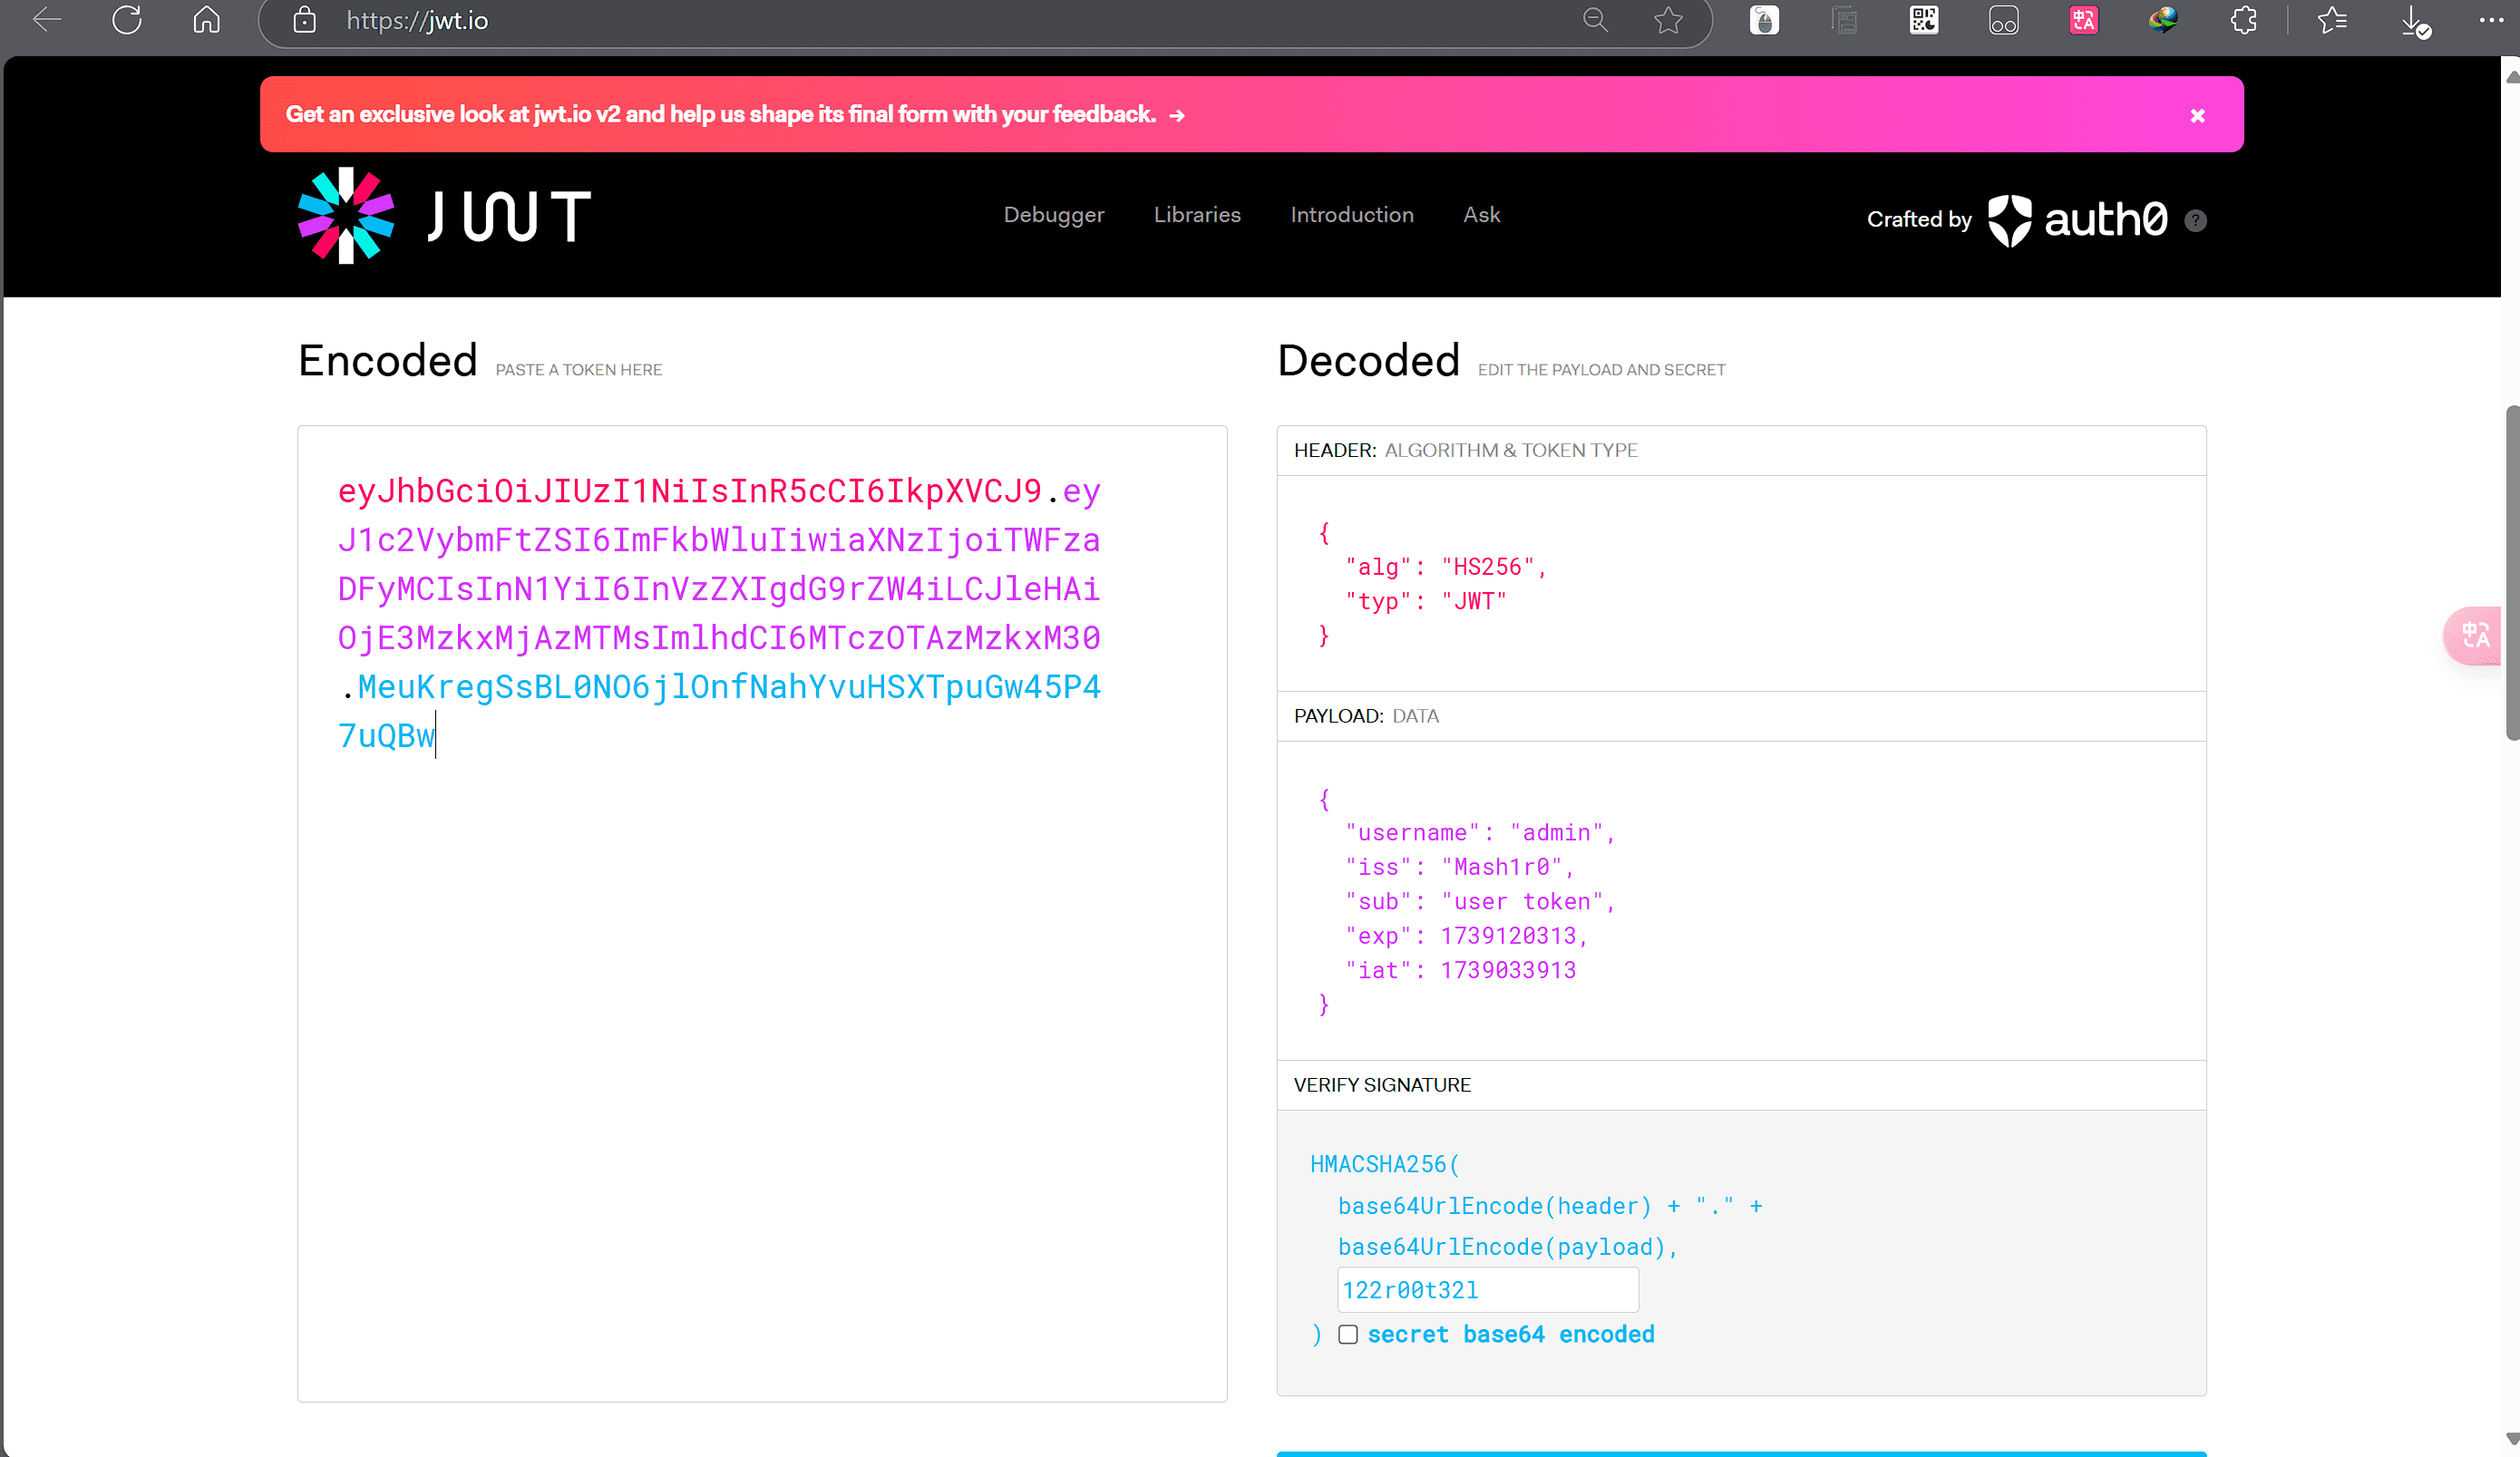
Task: Click the page vertical scrollbar thumb
Action: pyautogui.click(x=2511, y=572)
